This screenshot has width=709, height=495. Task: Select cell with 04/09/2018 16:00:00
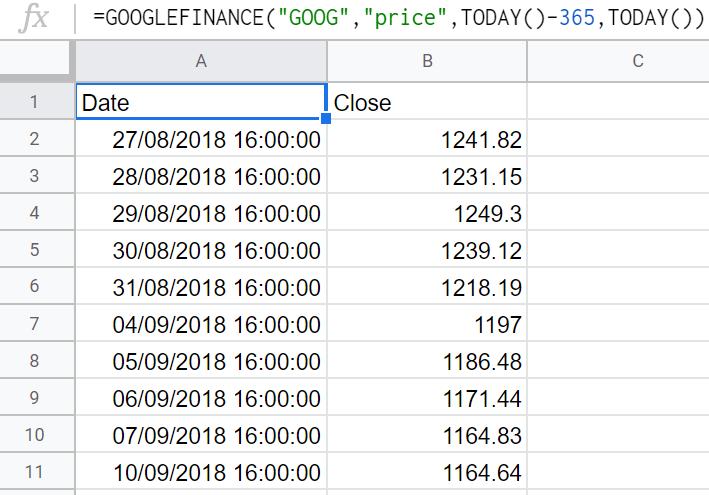pyautogui.click(x=201, y=324)
